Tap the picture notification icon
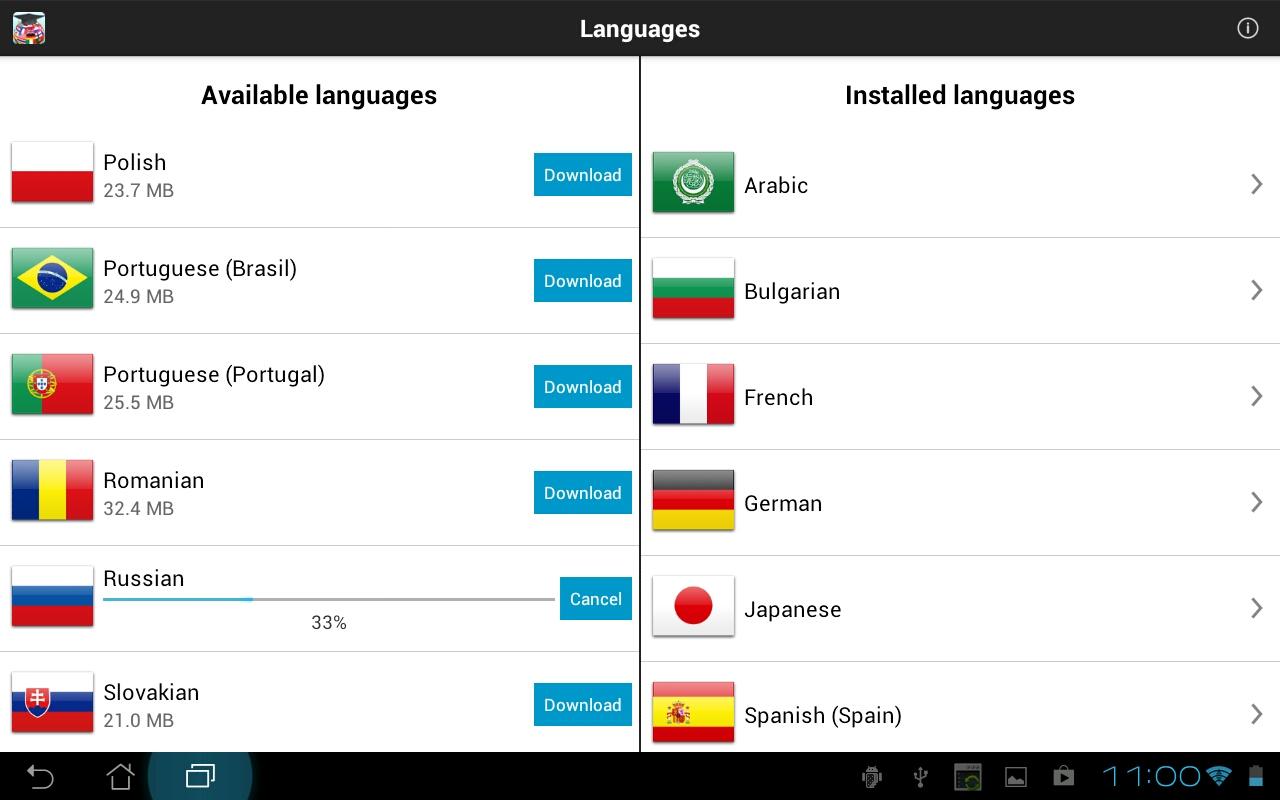This screenshot has height=800, width=1280. pos(1016,777)
